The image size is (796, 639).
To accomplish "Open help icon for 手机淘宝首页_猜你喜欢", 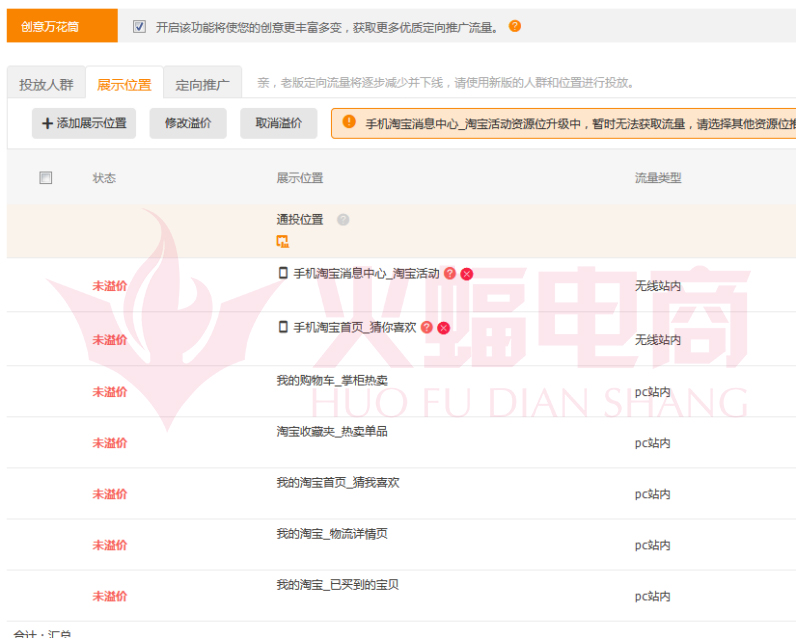I will pos(427,327).
